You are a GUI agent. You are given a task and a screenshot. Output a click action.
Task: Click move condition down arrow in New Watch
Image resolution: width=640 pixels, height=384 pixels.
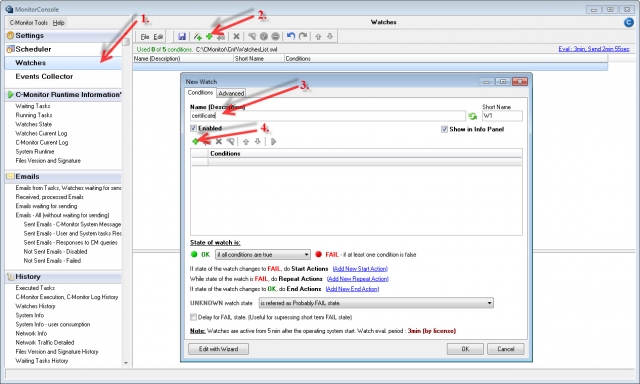(258, 141)
